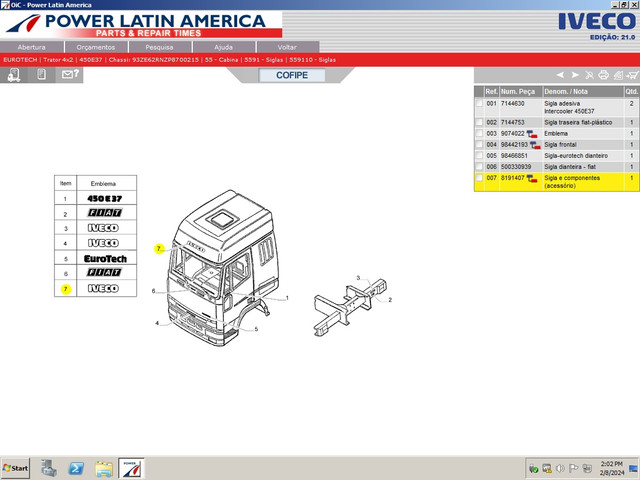
Task: Click the 450E37 emblem in item table
Action: 105,199
